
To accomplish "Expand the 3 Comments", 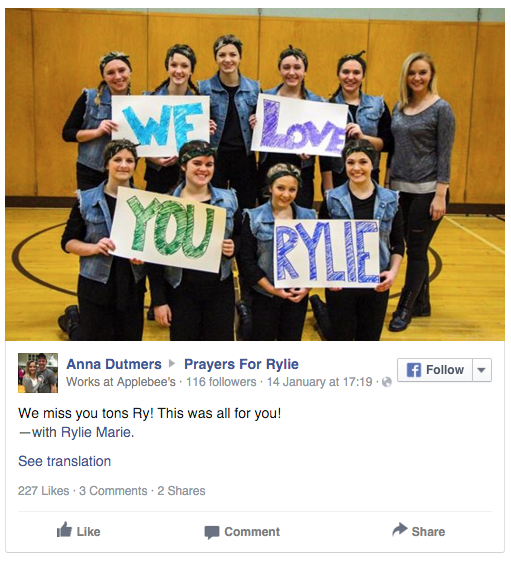I will coord(113,491).
